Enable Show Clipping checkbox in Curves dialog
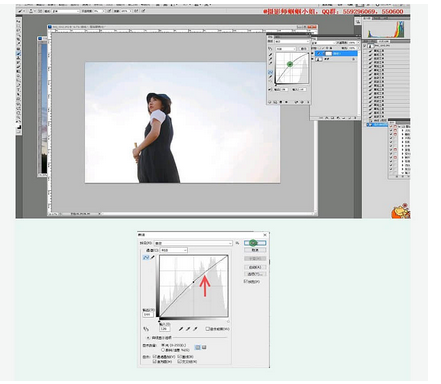This screenshot has height=384, width=441. pyautogui.click(x=207, y=329)
